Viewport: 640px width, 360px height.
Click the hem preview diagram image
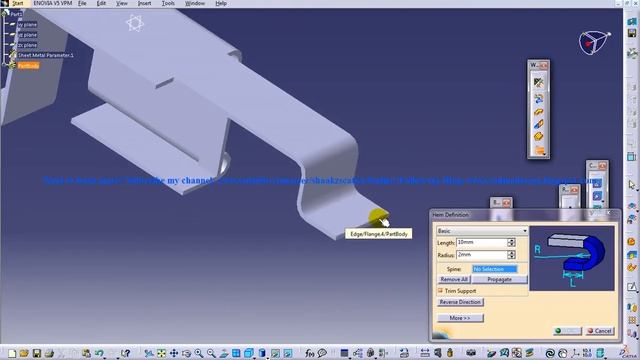coord(572,258)
